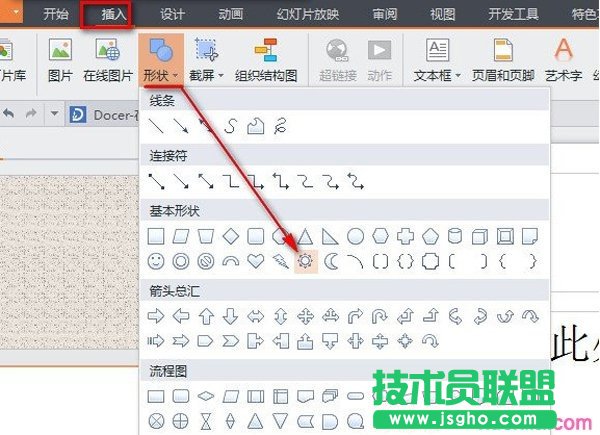Select the right triangle shape

click(x=330, y=236)
